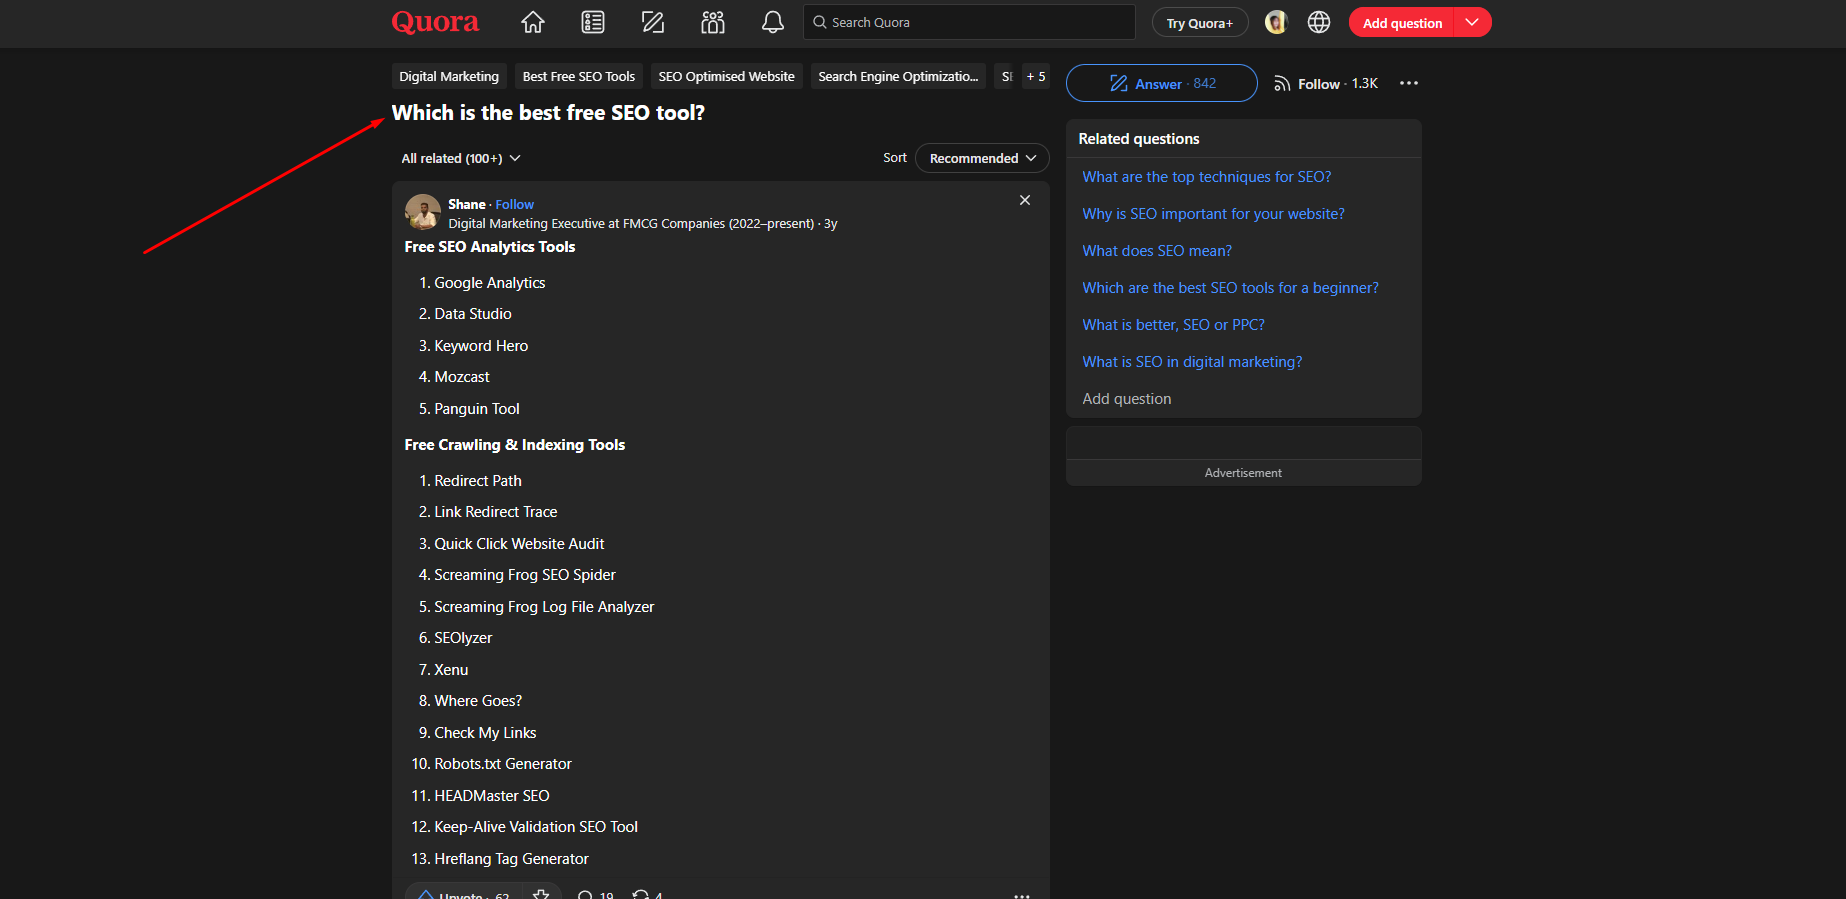
Task: Expand the arrow beside Add question
Action: click(x=1472, y=22)
